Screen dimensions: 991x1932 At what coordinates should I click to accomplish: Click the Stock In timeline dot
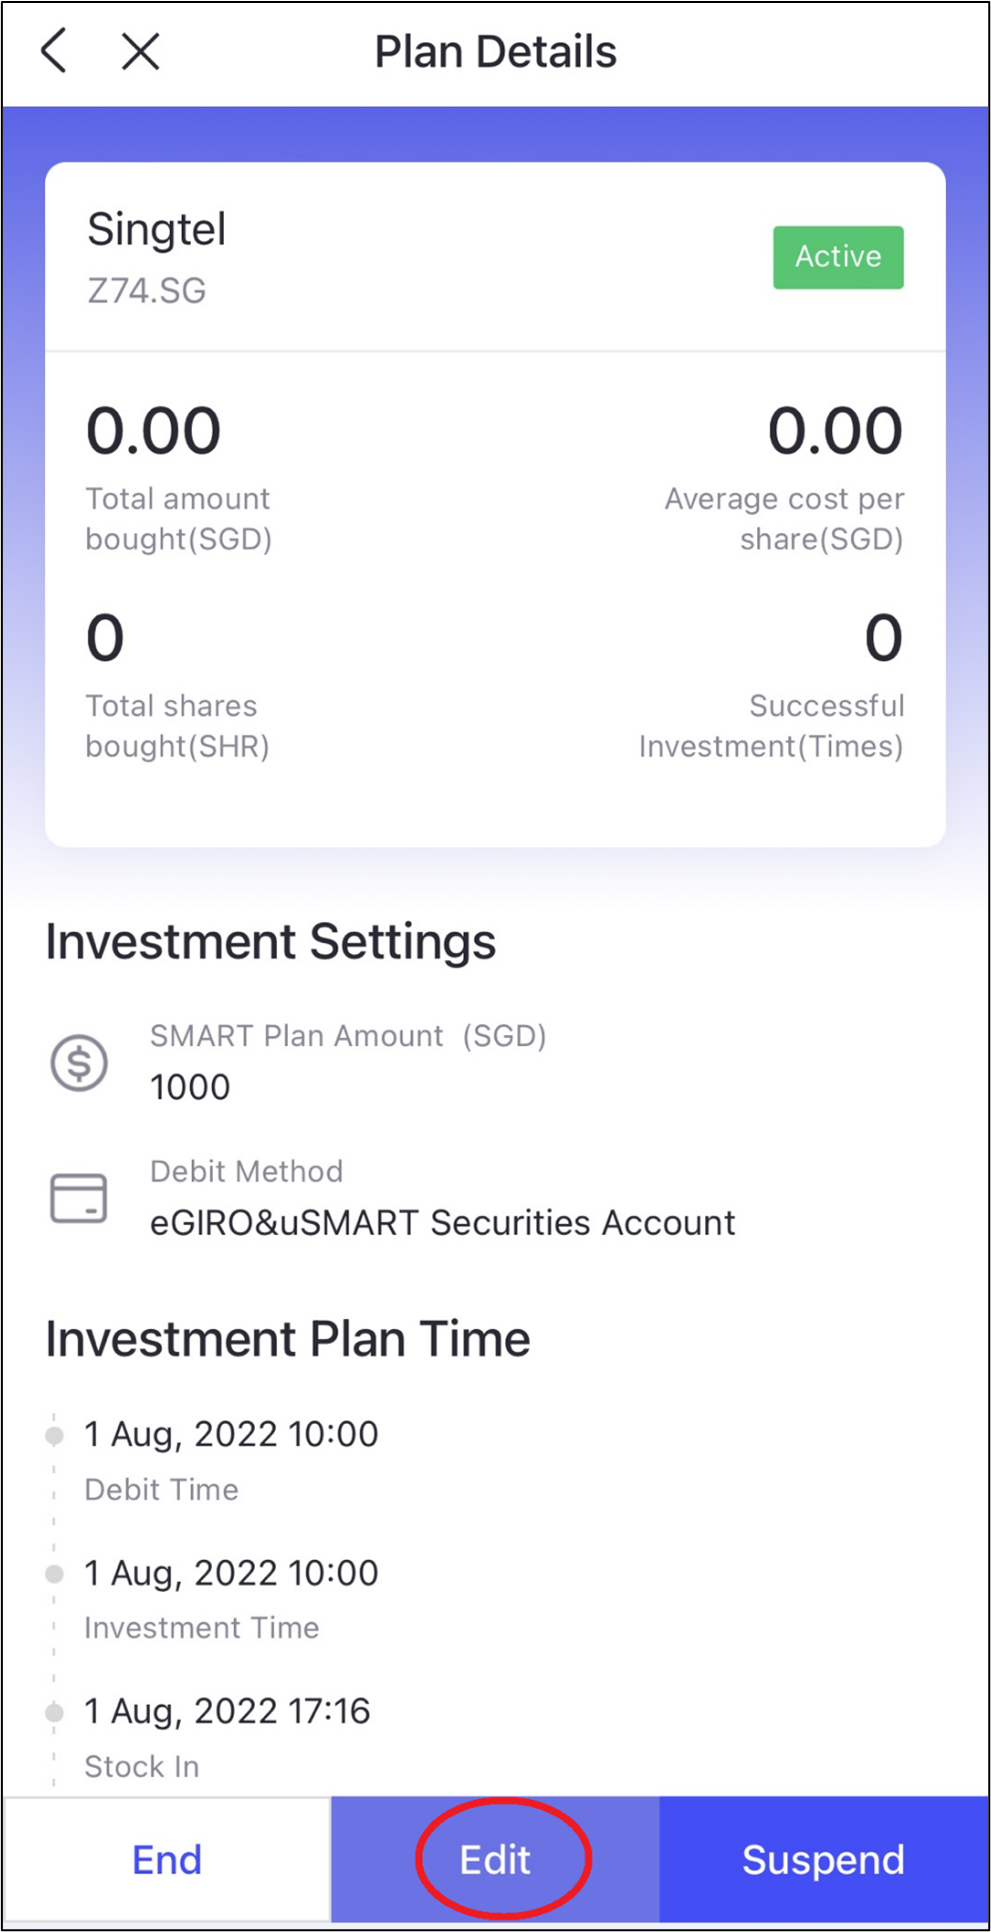(54, 1712)
